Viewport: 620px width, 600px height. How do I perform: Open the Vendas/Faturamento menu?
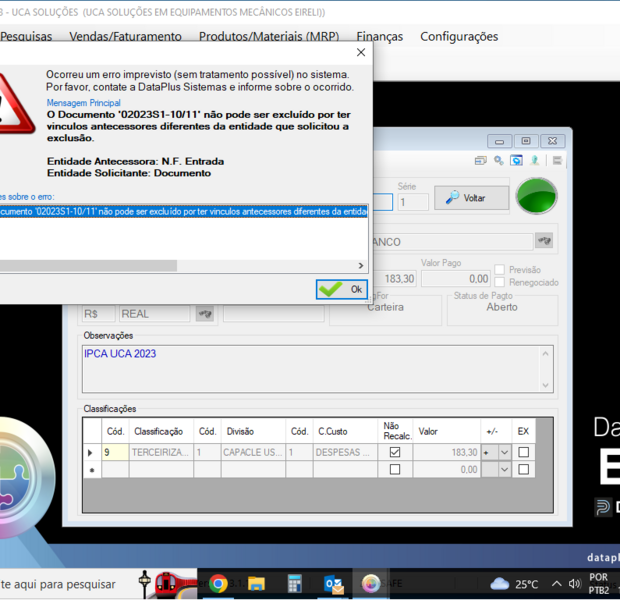(125, 36)
